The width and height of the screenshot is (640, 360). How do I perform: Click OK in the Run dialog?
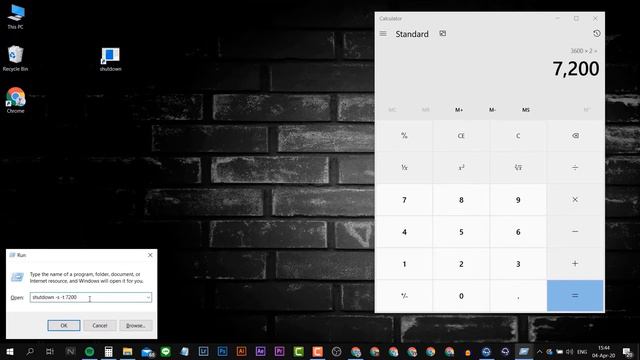(x=64, y=326)
